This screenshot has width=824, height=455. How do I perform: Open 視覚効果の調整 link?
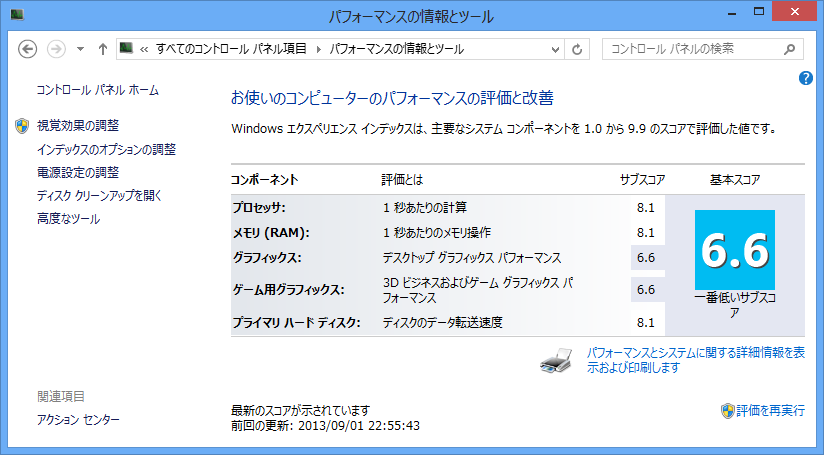click(78, 126)
